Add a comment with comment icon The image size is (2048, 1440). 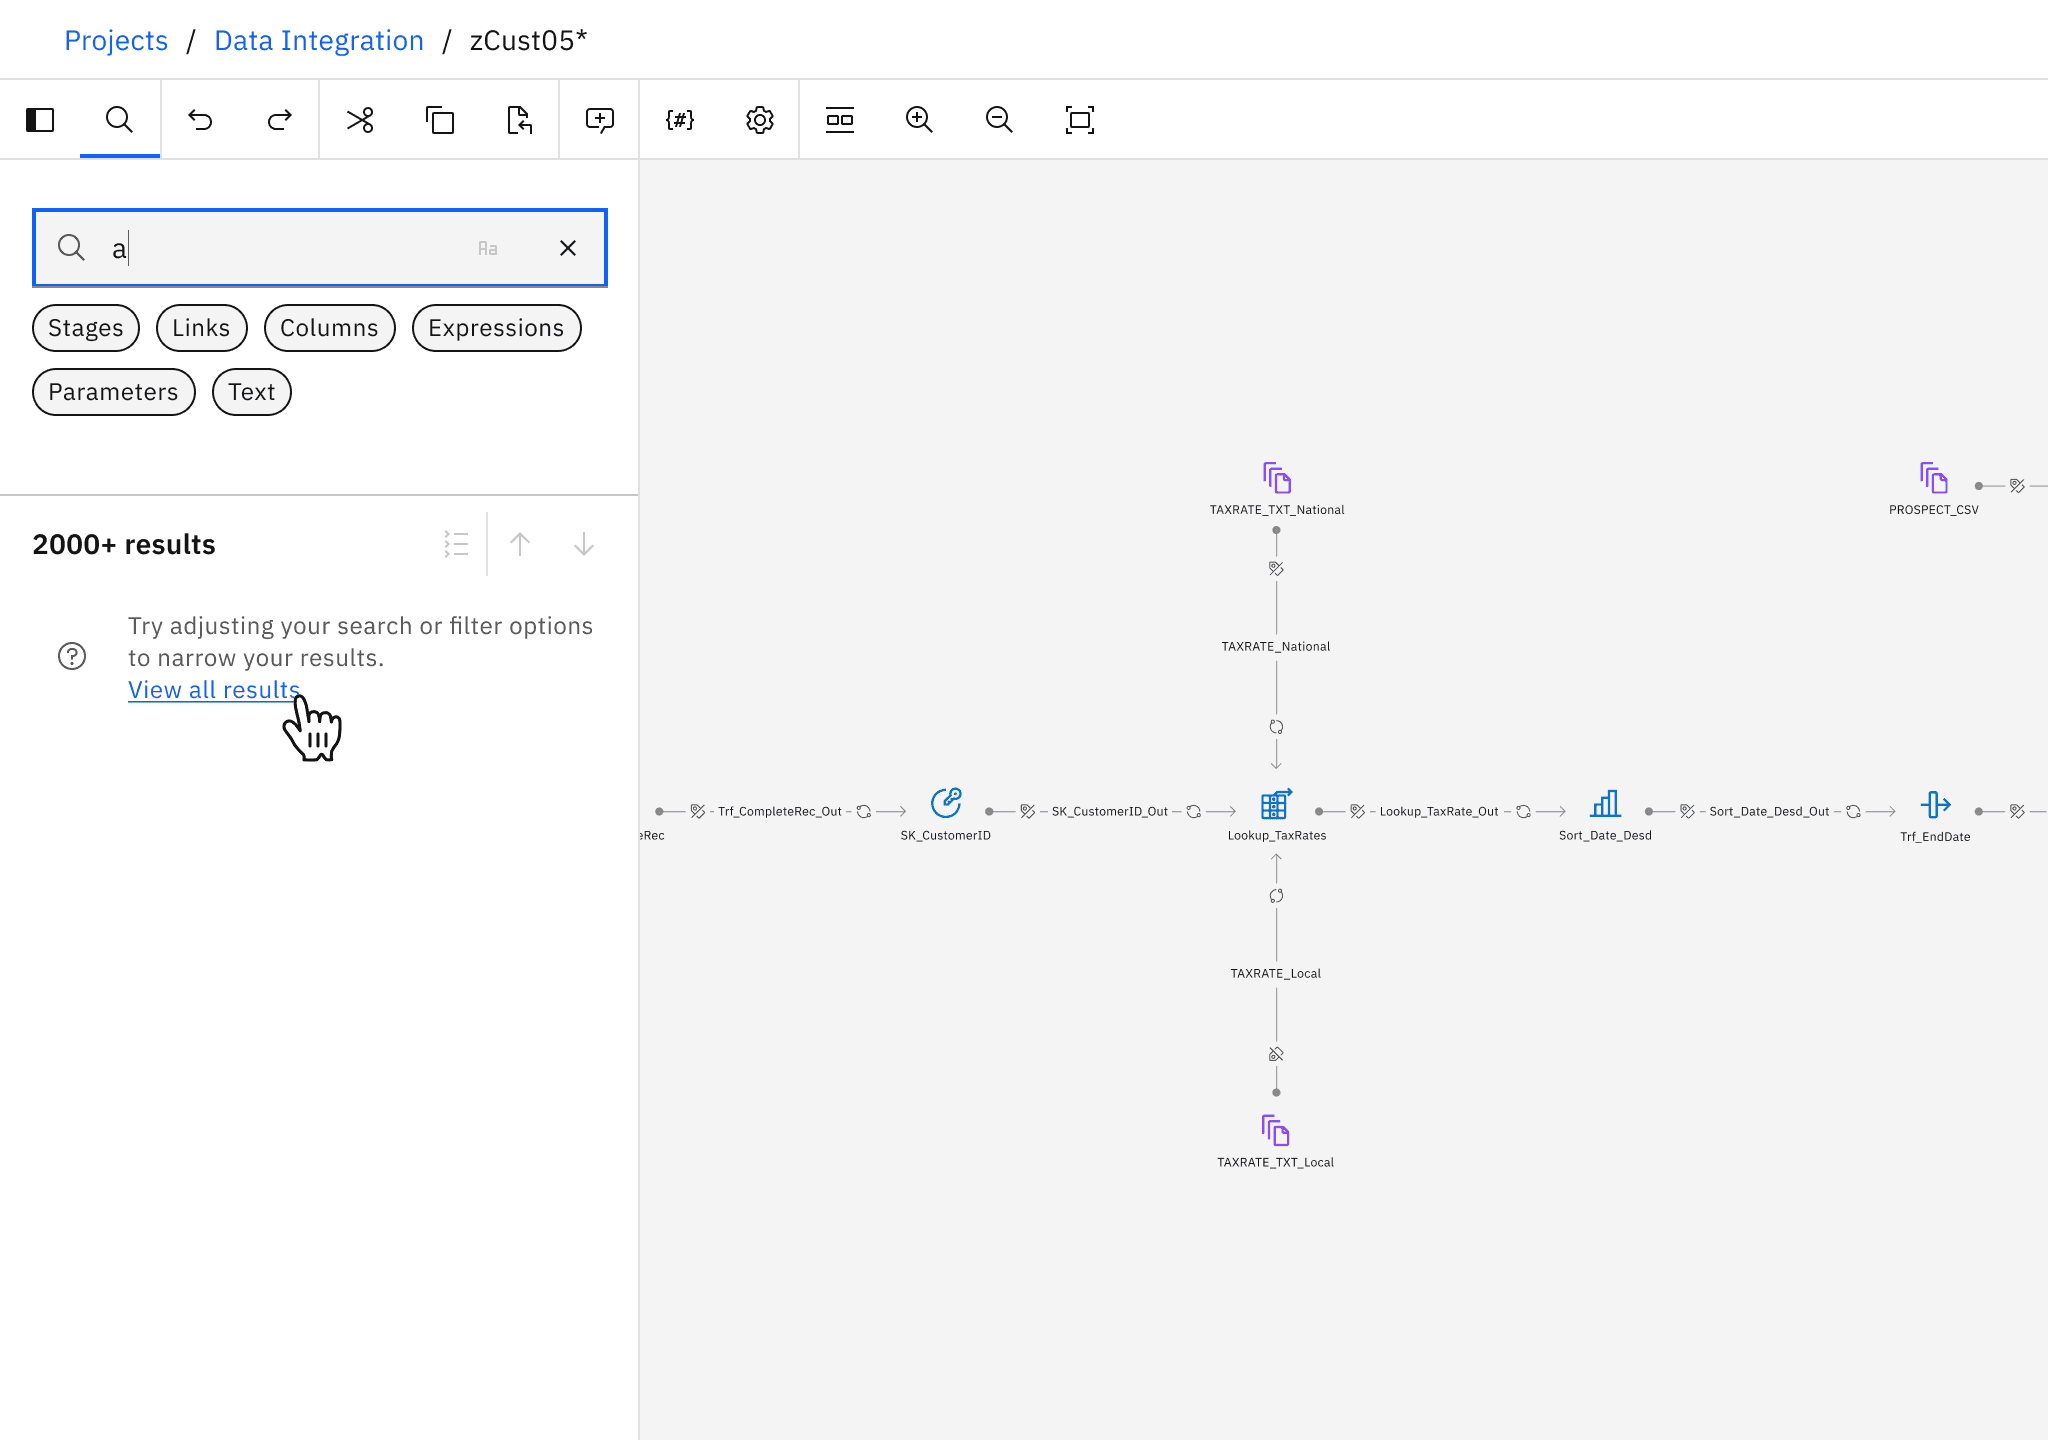point(600,120)
